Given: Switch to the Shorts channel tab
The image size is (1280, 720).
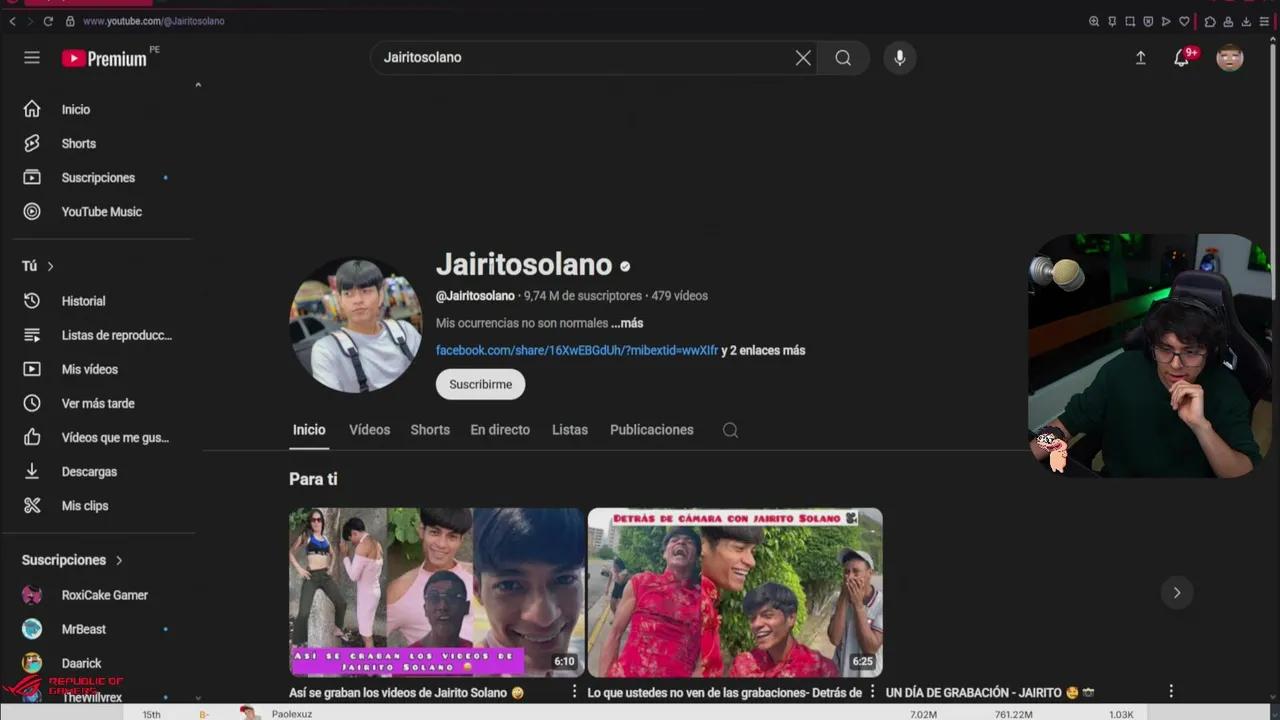Looking at the screenshot, I should tap(430, 430).
